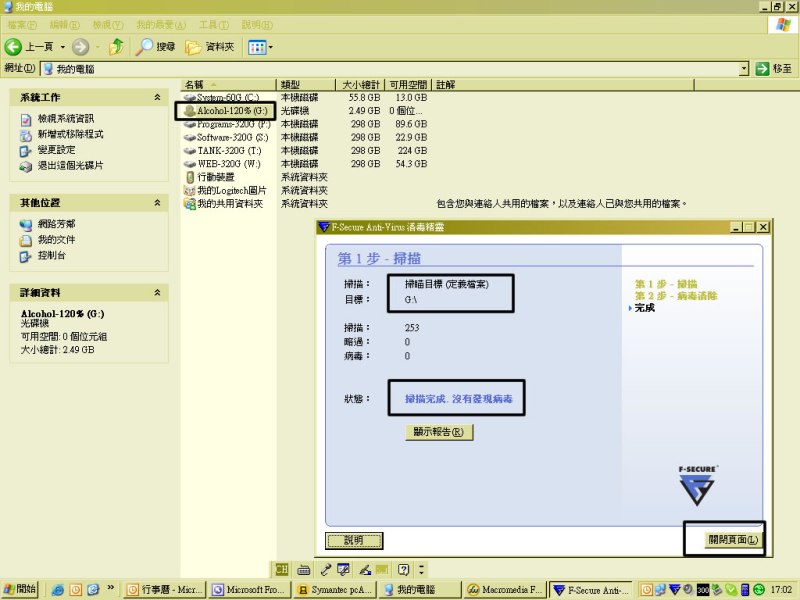The height and width of the screenshot is (600, 800).
Task: Click 檢視系統資訊 link
Action: [x=66, y=118]
